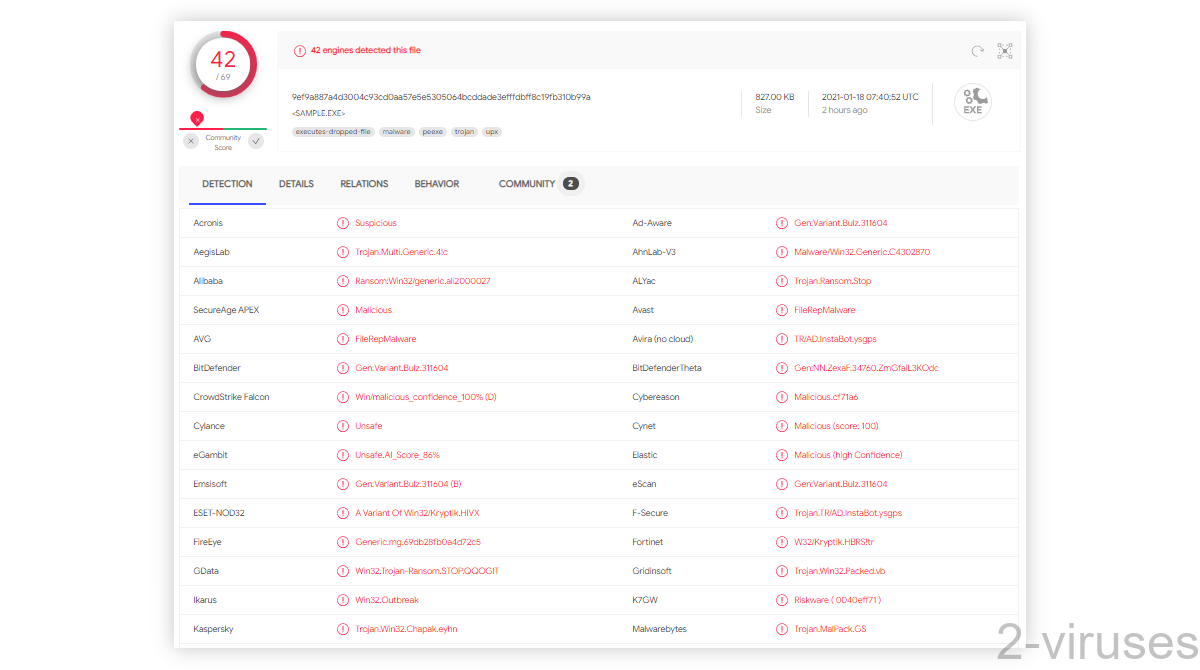Click Trojan.MalPack.GS detection result

[830, 629]
